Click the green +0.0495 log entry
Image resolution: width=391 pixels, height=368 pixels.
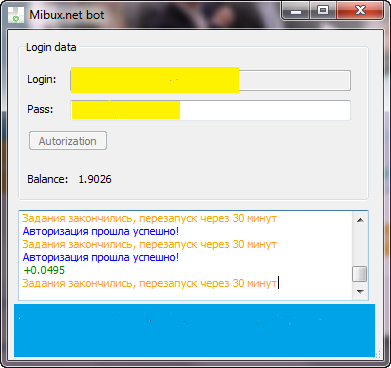(44, 270)
